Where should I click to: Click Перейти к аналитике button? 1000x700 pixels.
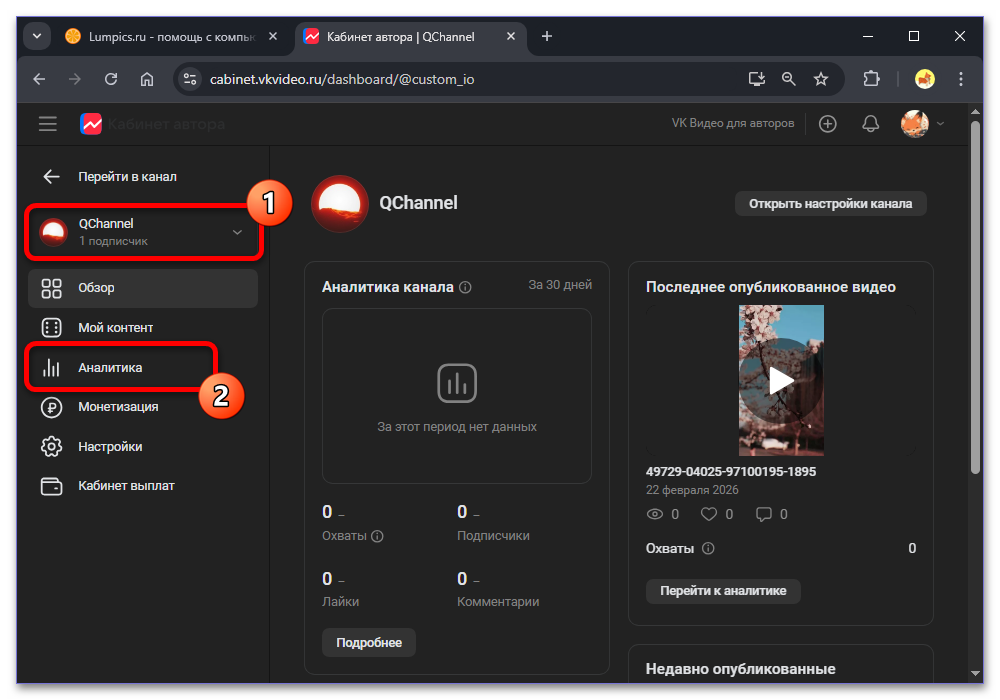coord(723,591)
